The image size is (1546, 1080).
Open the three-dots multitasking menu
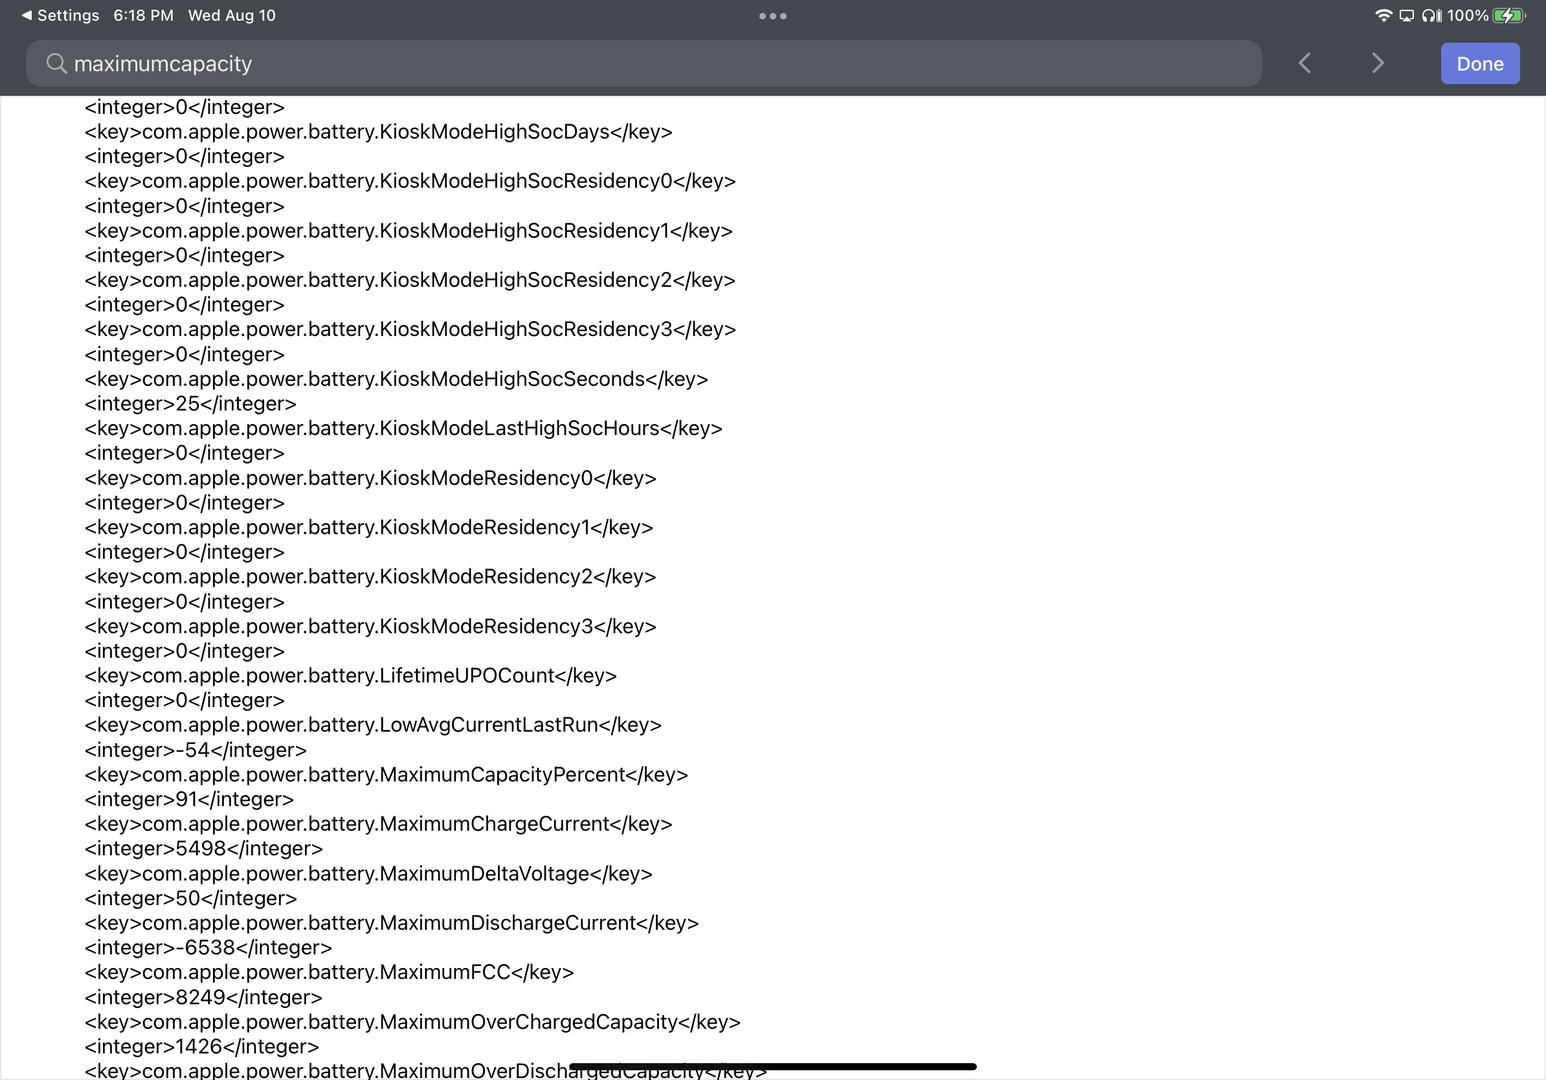click(773, 16)
